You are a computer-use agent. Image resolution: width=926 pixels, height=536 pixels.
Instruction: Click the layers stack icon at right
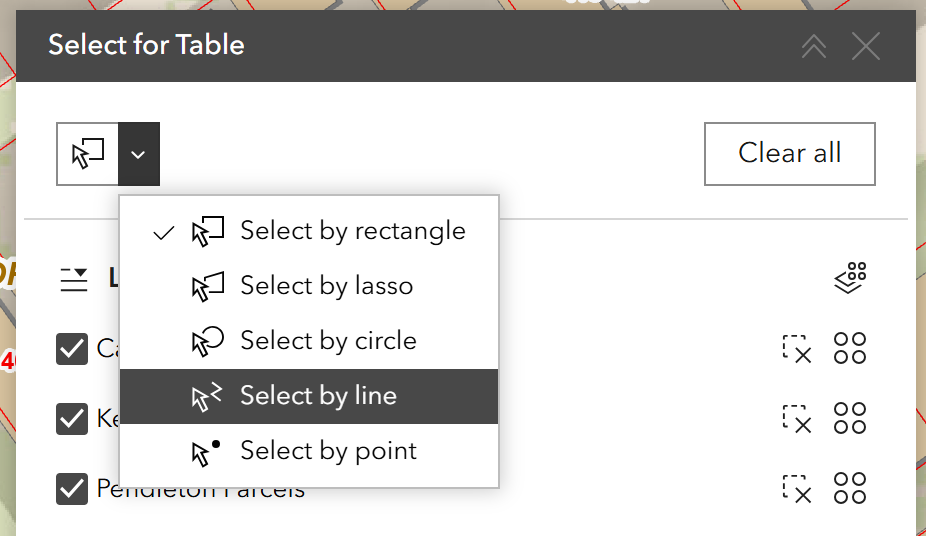[x=850, y=279]
